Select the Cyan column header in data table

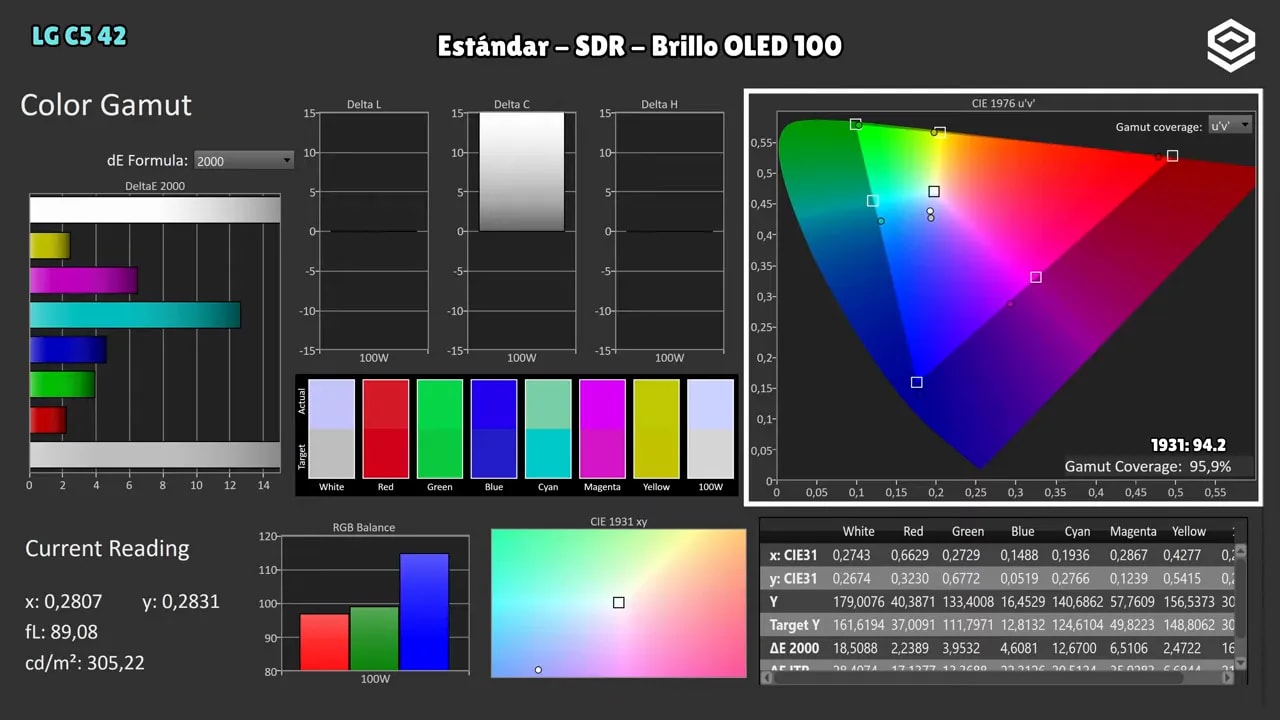(x=1077, y=531)
